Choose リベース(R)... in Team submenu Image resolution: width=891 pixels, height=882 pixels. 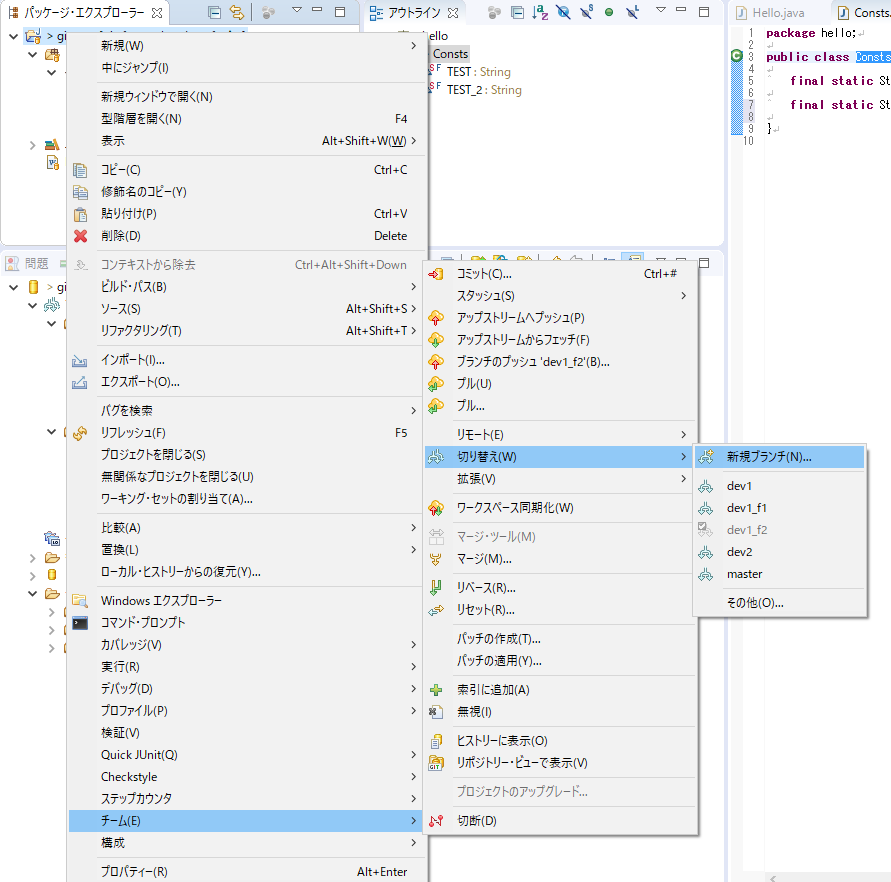pyautogui.click(x=560, y=588)
